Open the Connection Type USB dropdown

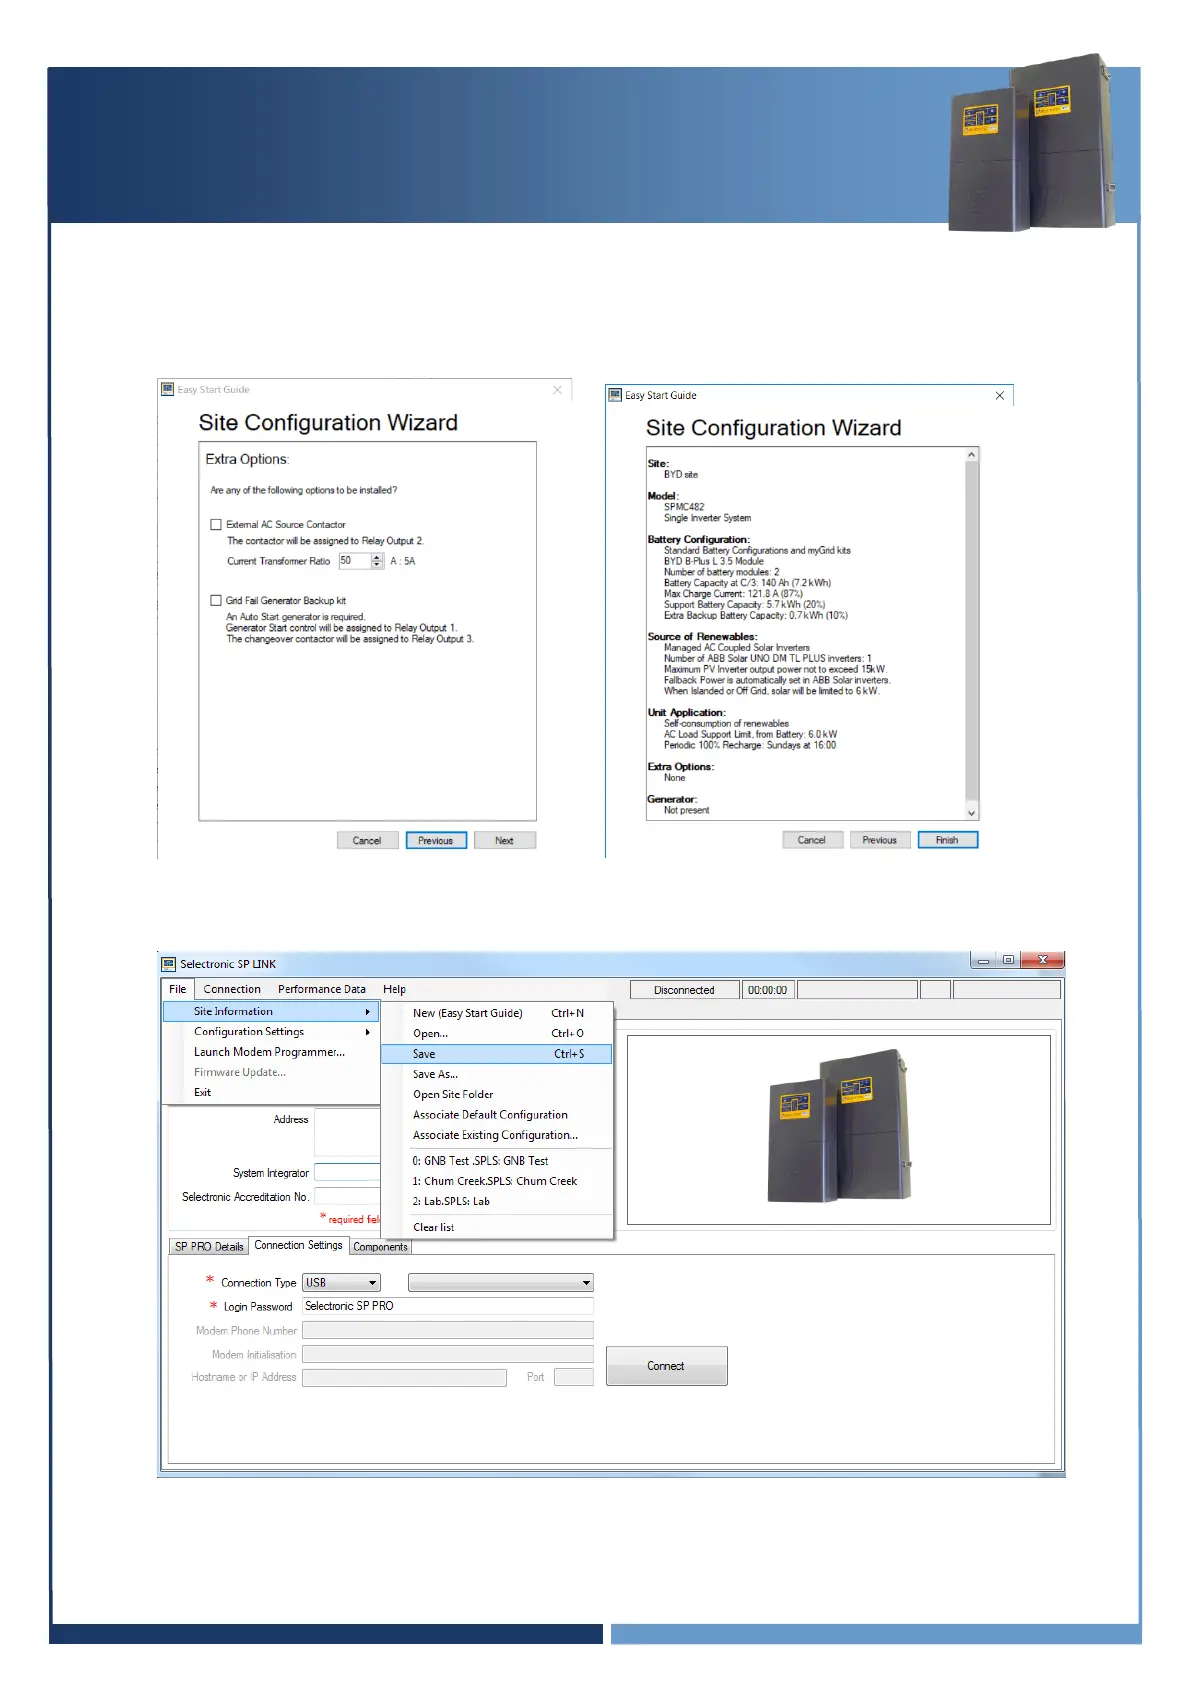tap(341, 1282)
